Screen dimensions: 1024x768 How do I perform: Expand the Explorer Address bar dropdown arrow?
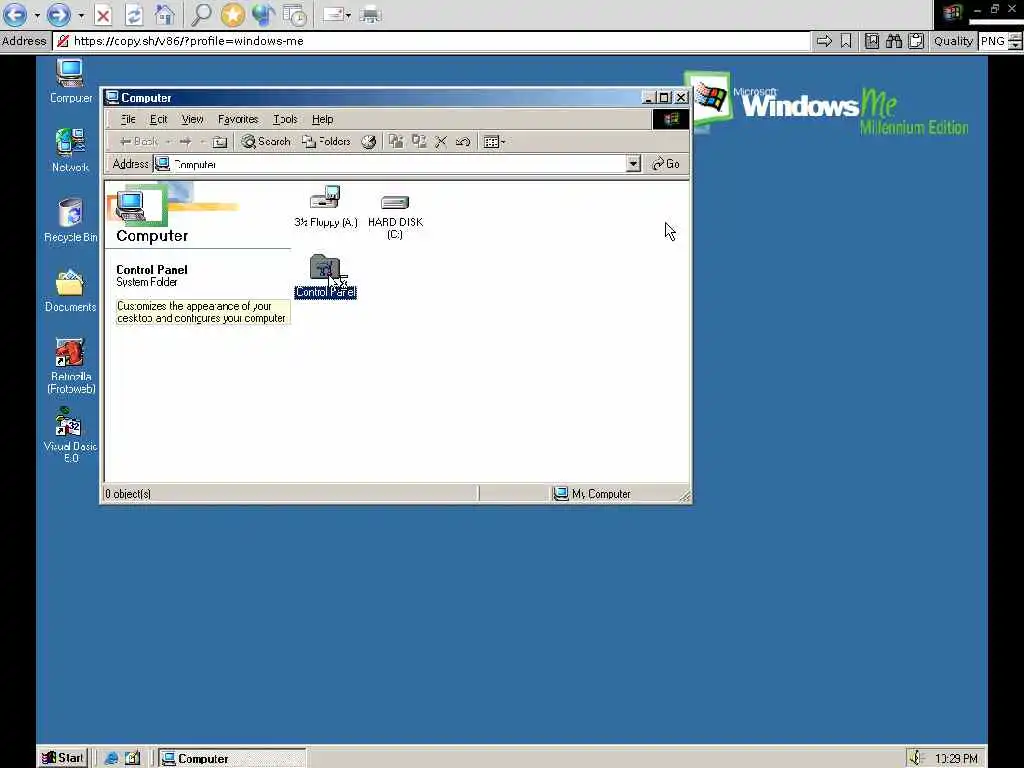coord(633,164)
